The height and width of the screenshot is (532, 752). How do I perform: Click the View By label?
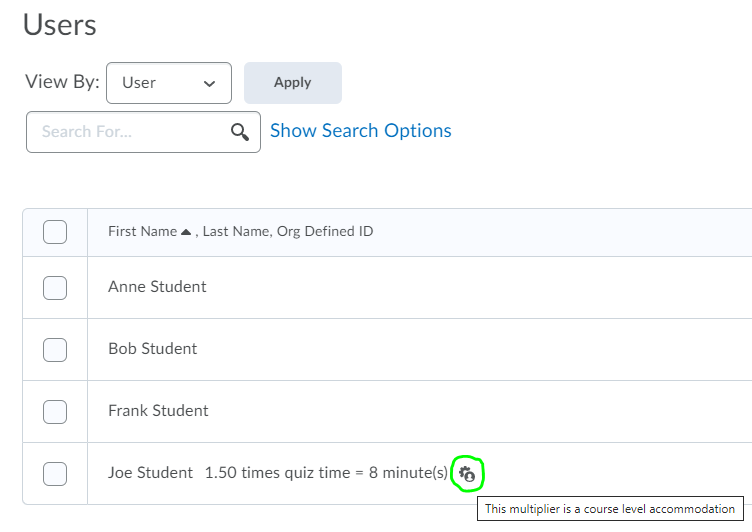click(62, 82)
